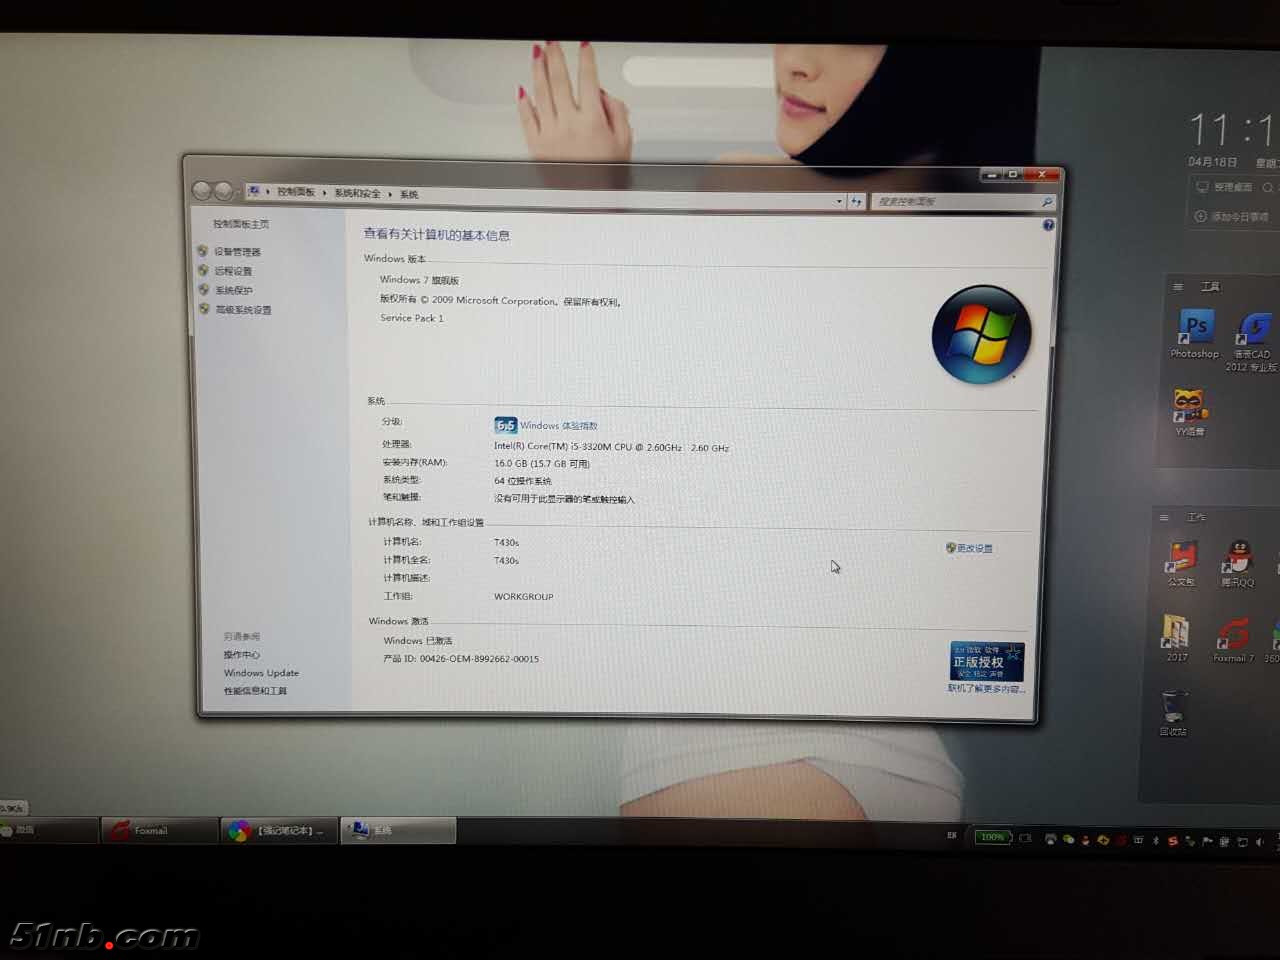The width and height of the screenshot is (1280, 960).
Task: Open 腾讯QQ penguin shortcut
Action: (x=1238, y=559)
